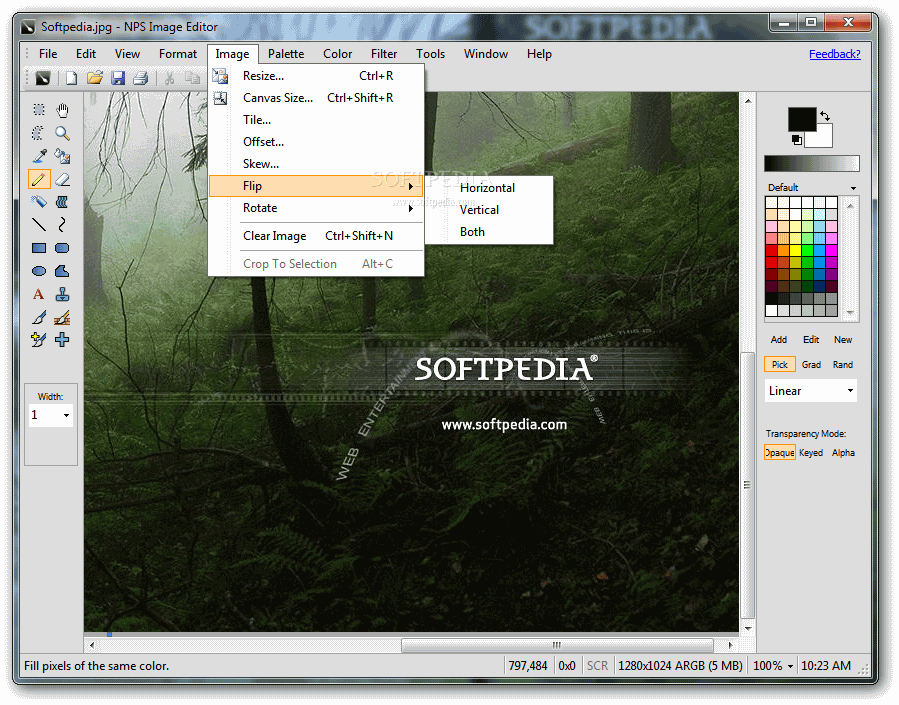Select the smudge tool with wavy icon
The width and height of the screenshot is (899, 705).
pos(62,202)
